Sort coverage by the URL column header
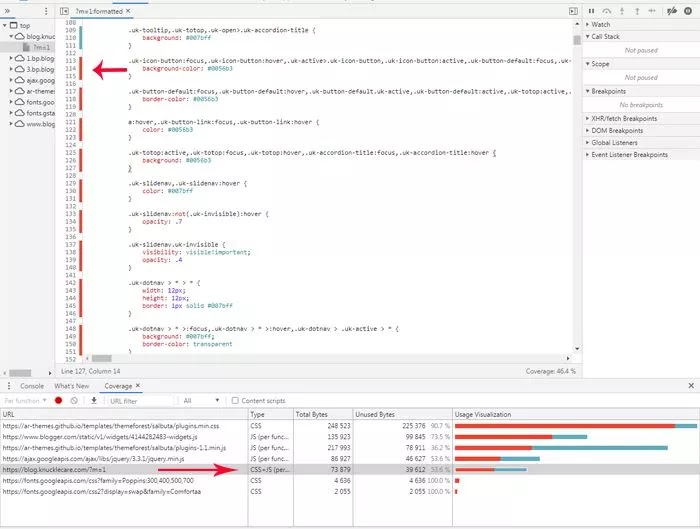700x529 pixels. click(124, 414)
